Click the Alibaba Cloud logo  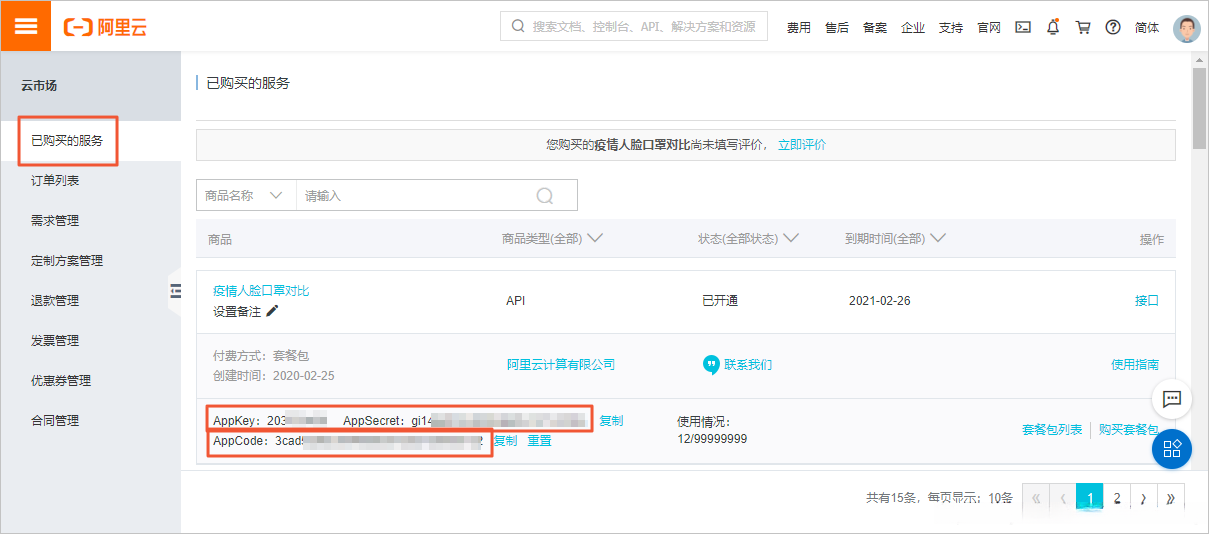click(105, 27)
